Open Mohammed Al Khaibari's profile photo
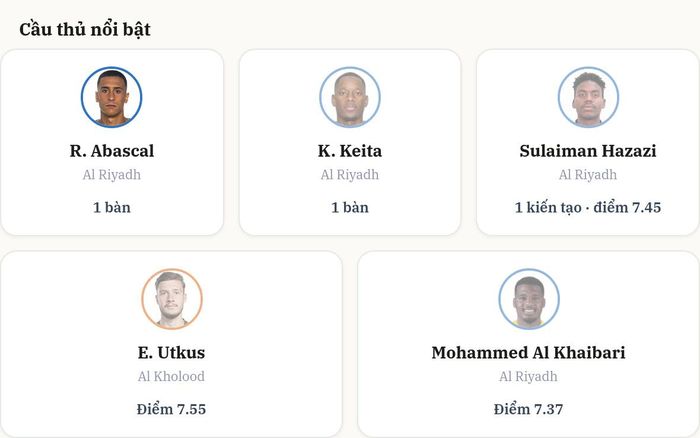The width and height of the screenshot is (700, 438). [529, 299]
